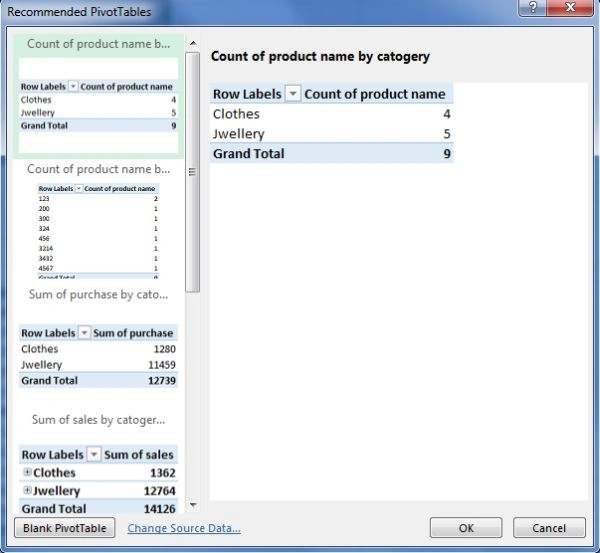Select the Sum of purchase by category thumbnail
Screen dimensions: 600x553
(x=98, y=346)
